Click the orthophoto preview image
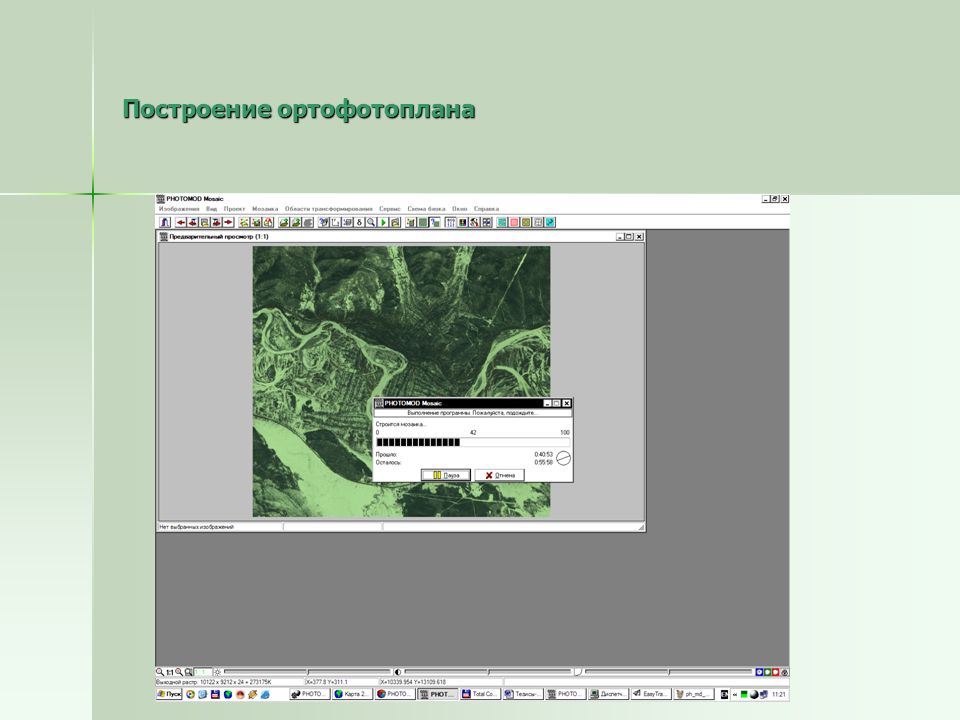 tap(401, 381)
